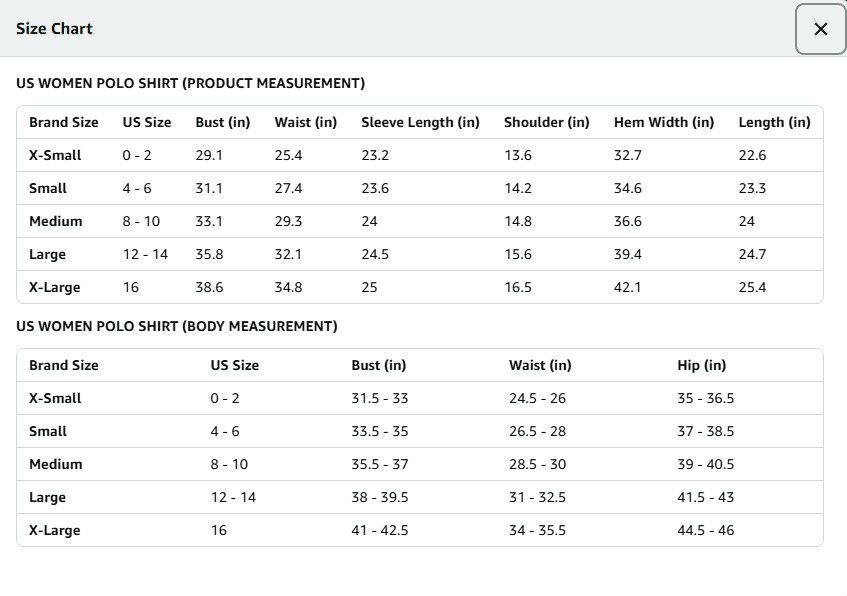
Task: Click the Size Chart dialog title
Action: point(54,29)
